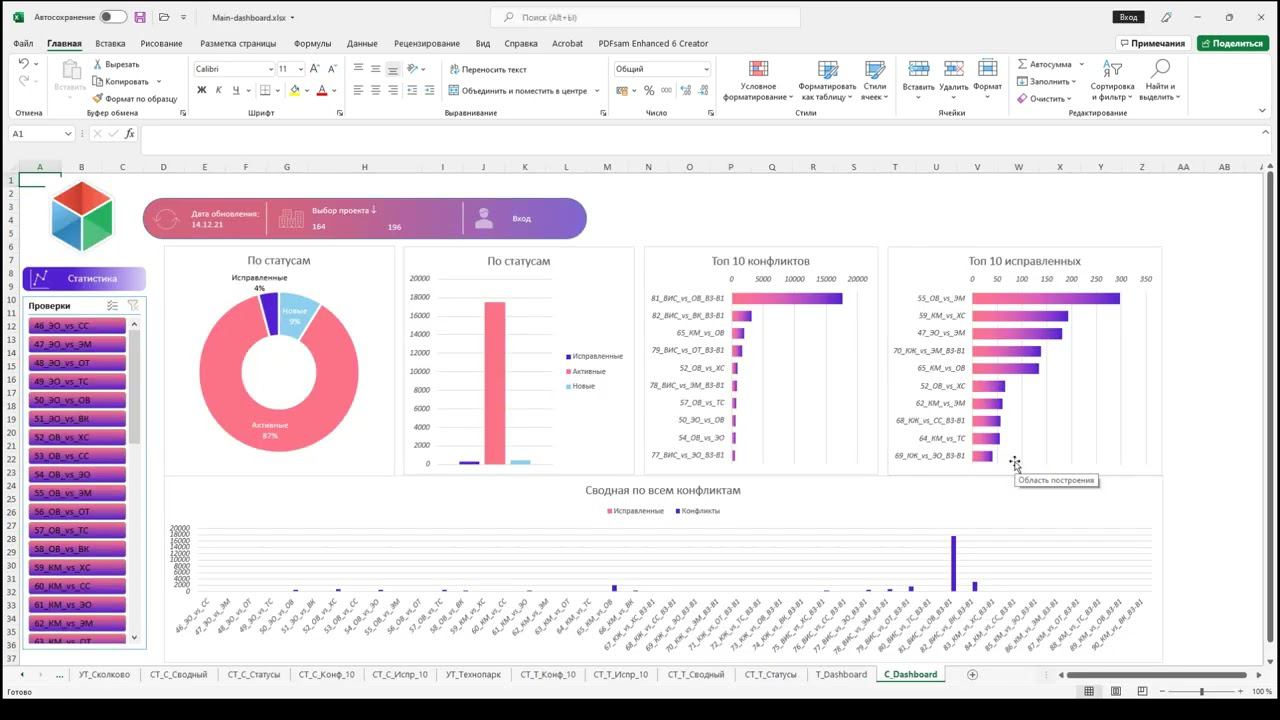Image resolution: width=1280 pixels, height=720 pixels.
Task: Click the Статистика button on dashboard
Action: pyautogui.click(x=84, y=279)
